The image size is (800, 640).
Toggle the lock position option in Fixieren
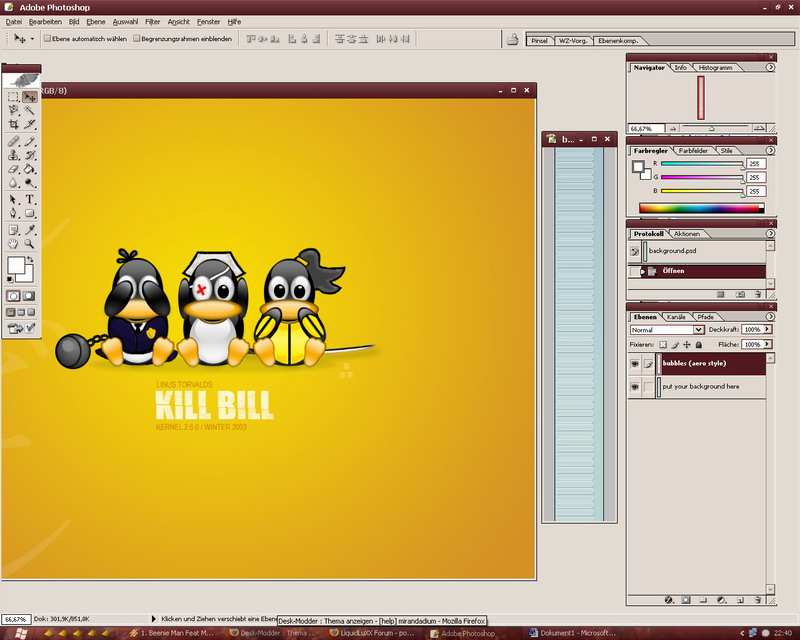[687, 345]
